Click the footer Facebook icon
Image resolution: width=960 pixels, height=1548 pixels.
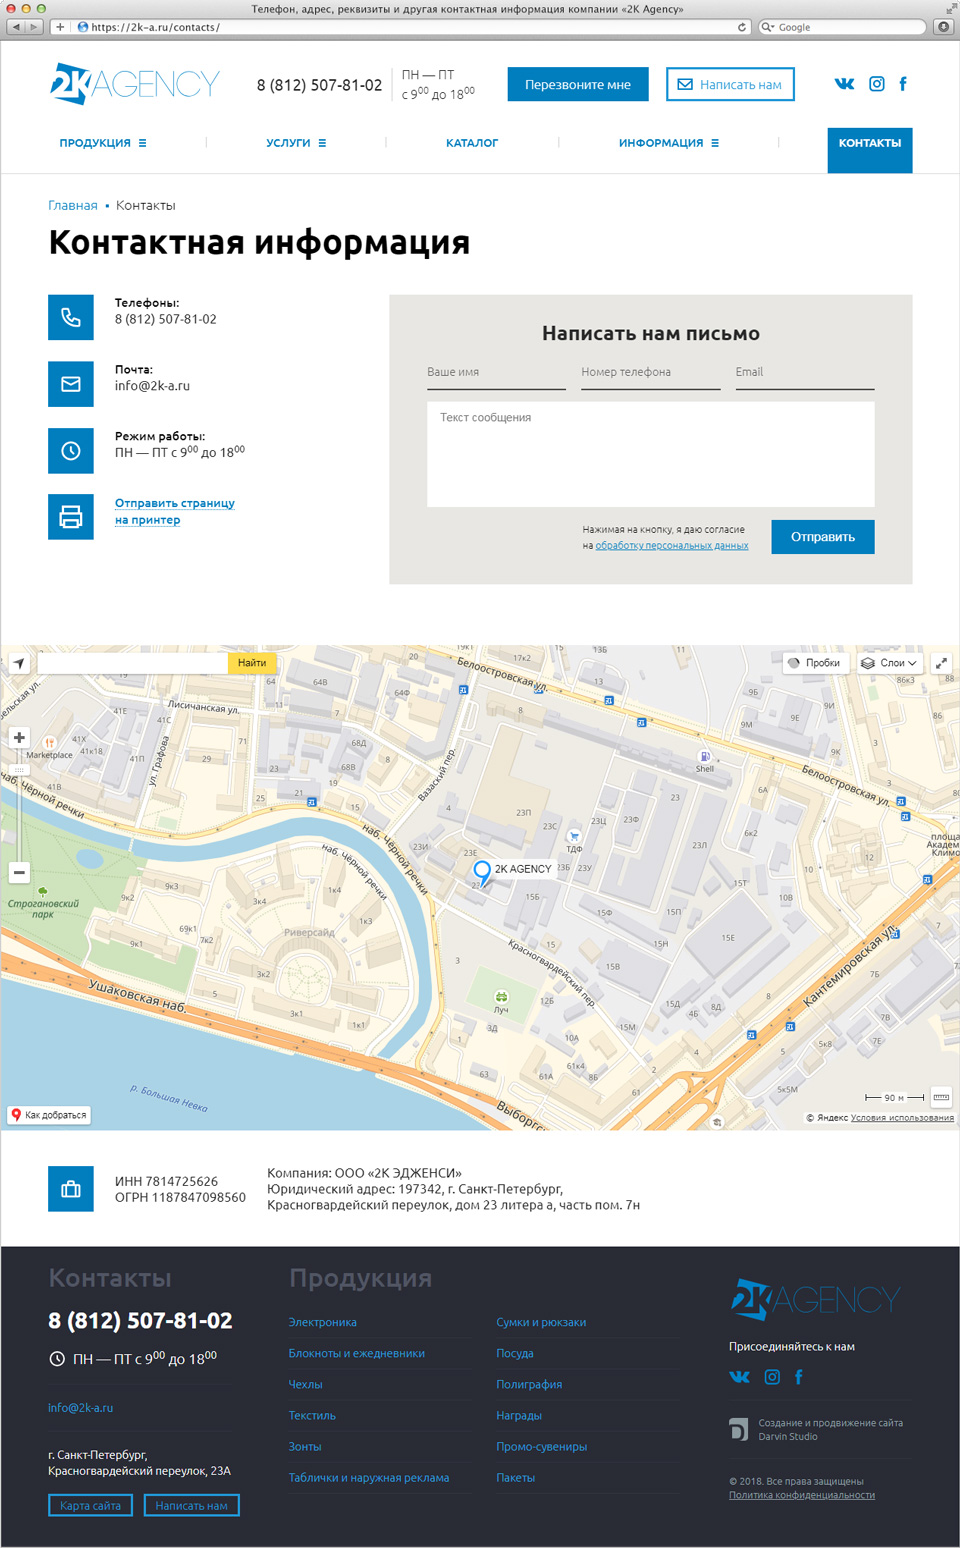point(798,1377)
